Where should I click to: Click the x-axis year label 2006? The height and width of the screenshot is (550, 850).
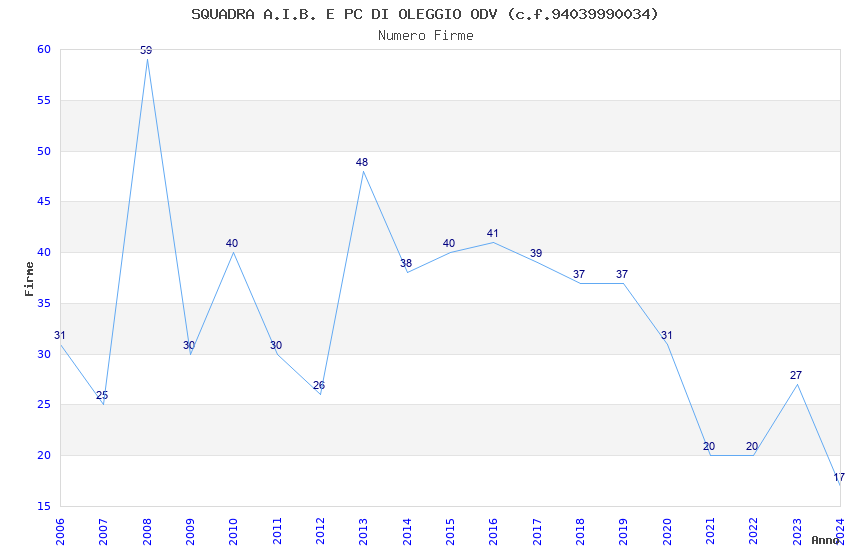[x=60, y=532]
